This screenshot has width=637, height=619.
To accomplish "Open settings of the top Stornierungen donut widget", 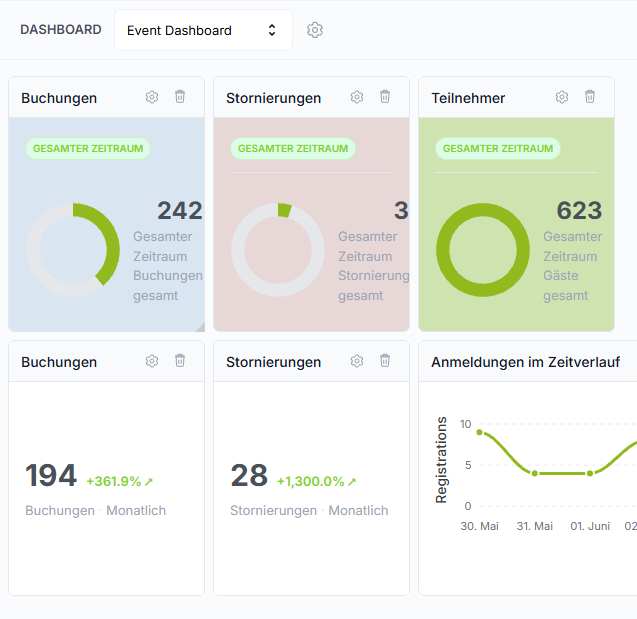I will 357,97.
